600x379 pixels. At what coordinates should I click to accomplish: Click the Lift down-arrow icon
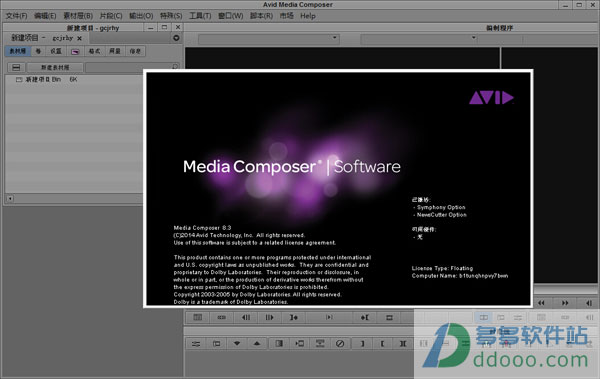coord(237,344)
